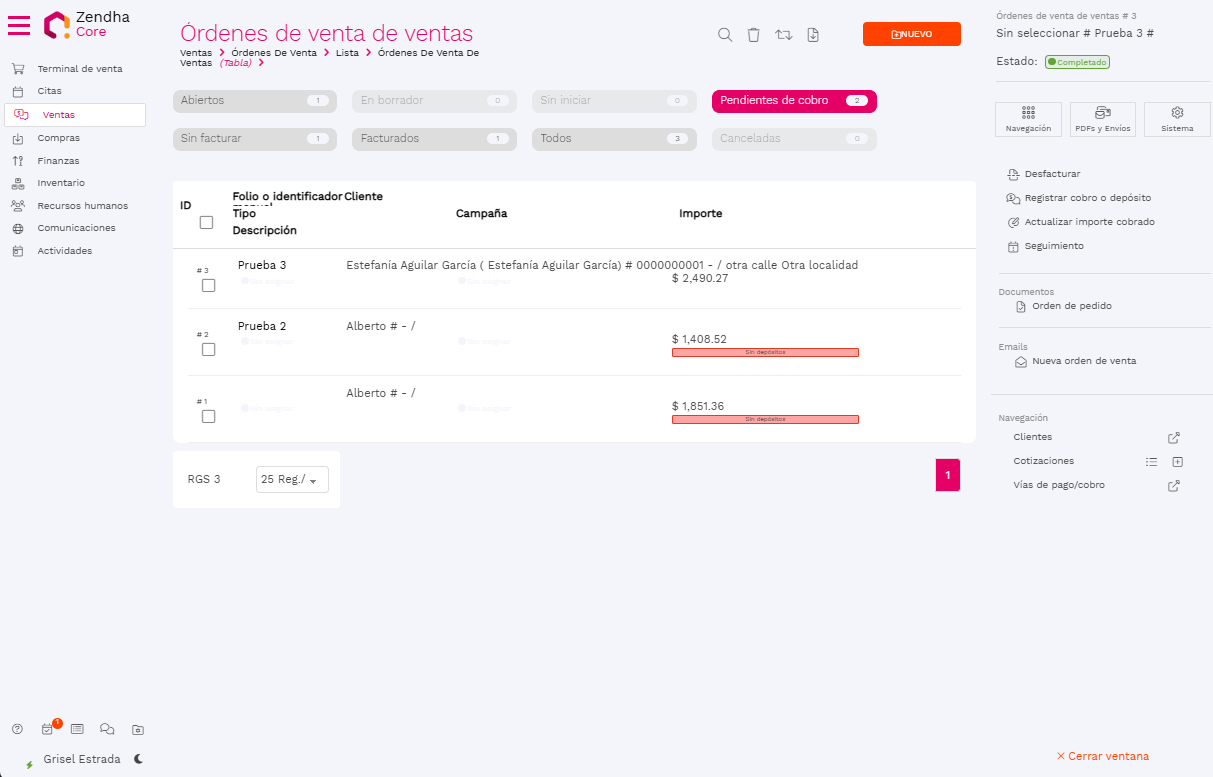Open Inventario in the sidebar
The image size is (1213, 777).
coord(61,183)
